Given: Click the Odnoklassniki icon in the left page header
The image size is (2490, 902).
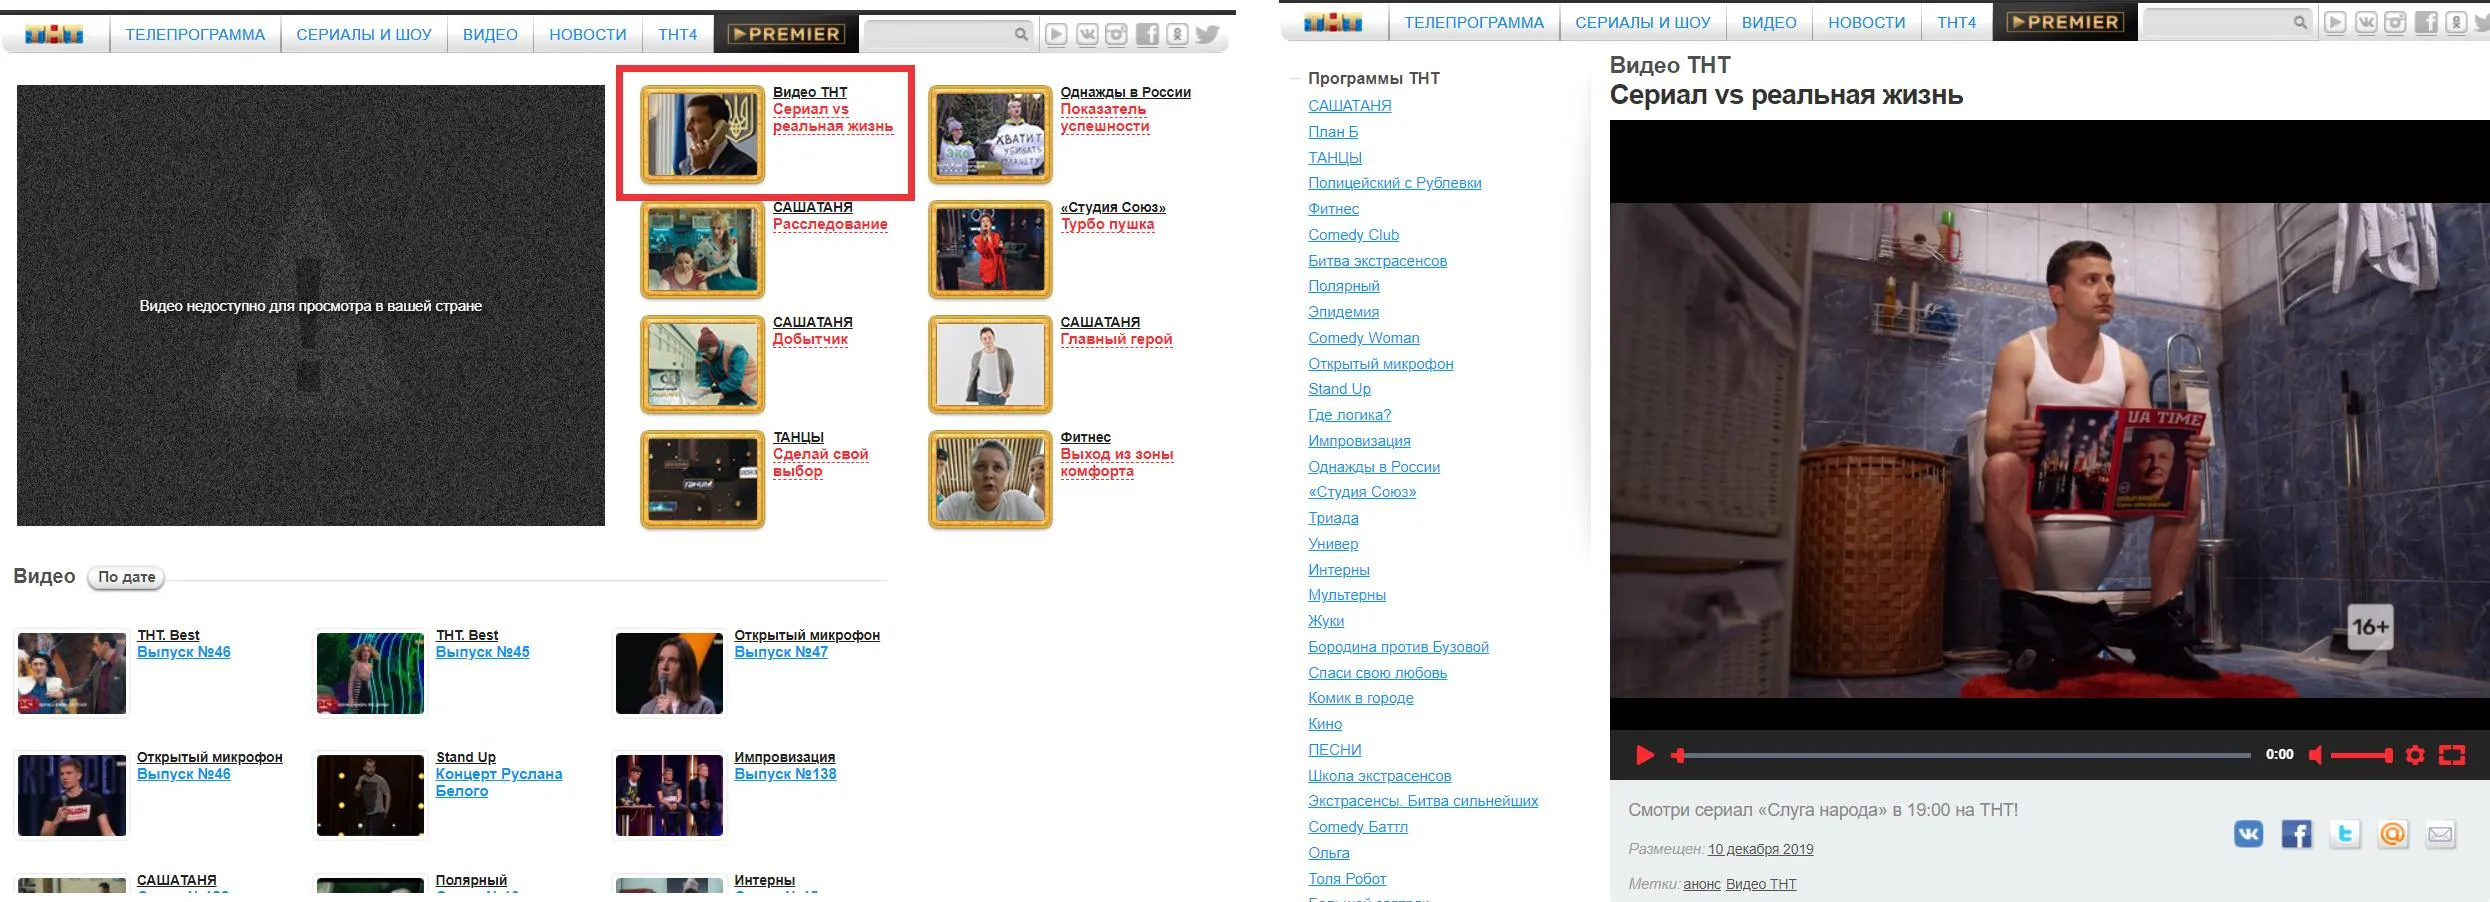Looking at the screenshot, I should click(1177, 35).
